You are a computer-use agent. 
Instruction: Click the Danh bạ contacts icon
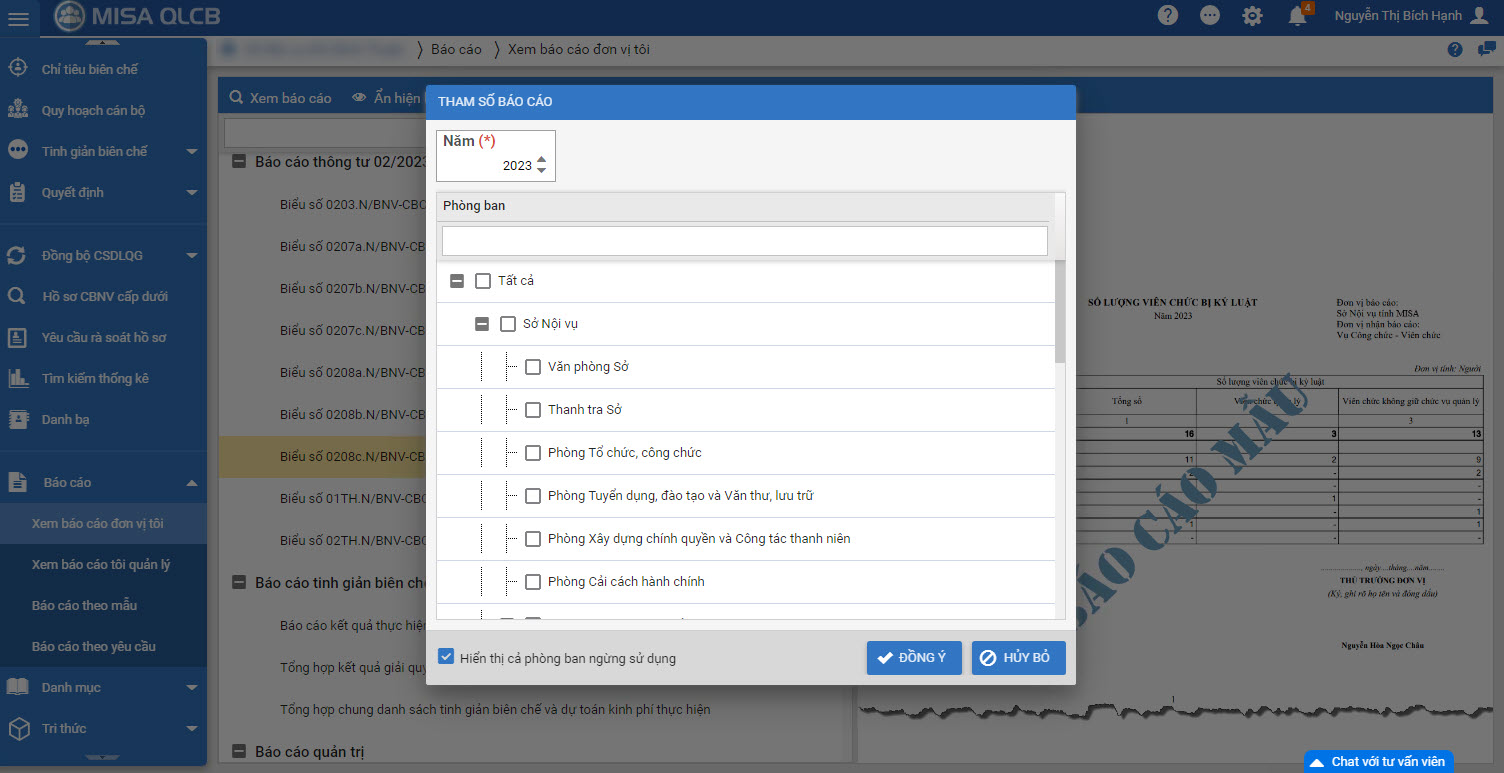coord(17,420)
